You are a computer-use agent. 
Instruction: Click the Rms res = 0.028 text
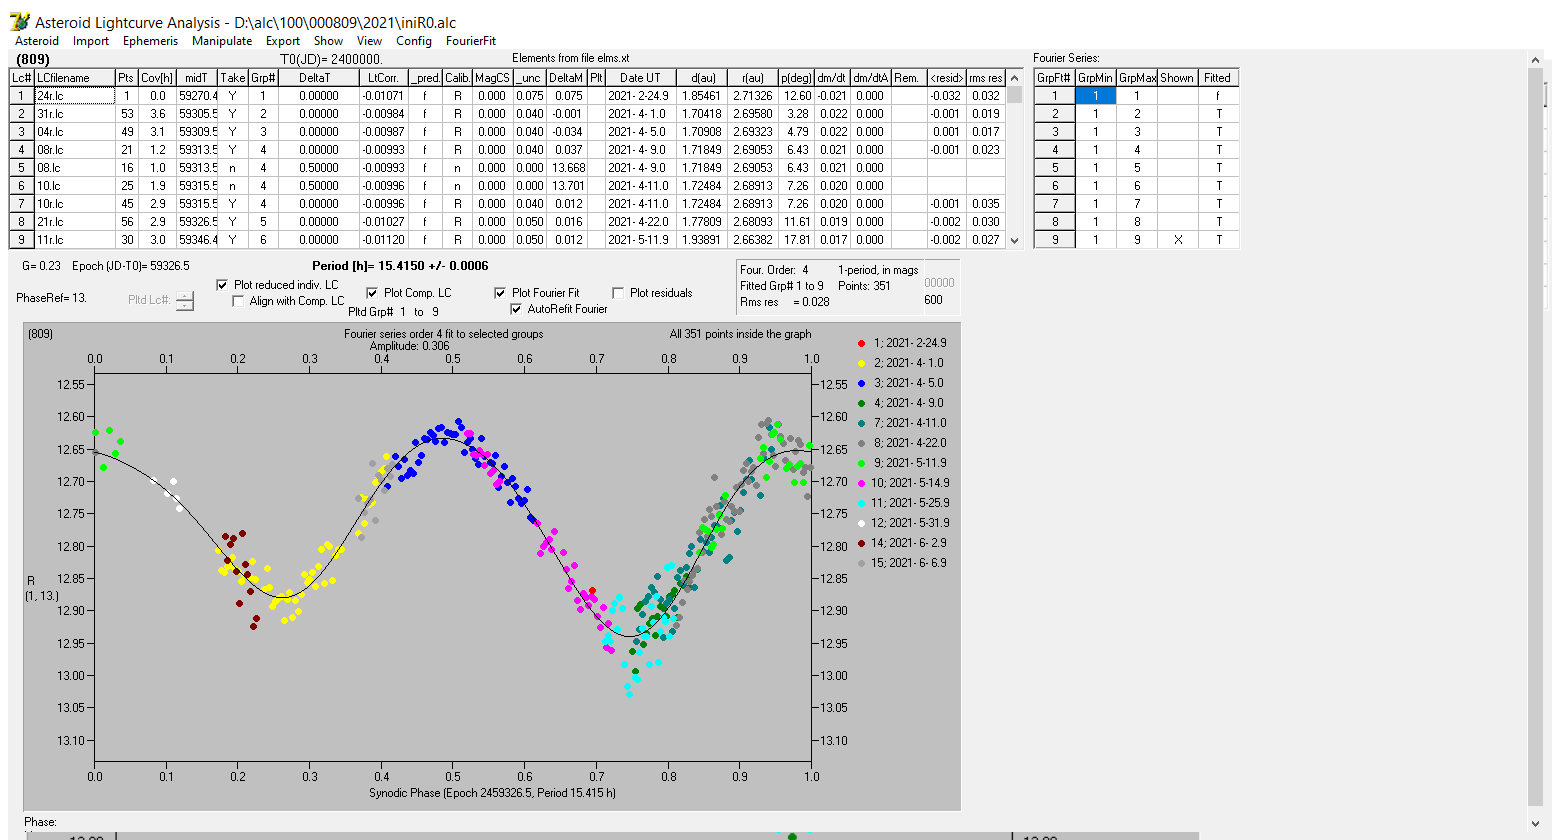click(x=785, y=302)
